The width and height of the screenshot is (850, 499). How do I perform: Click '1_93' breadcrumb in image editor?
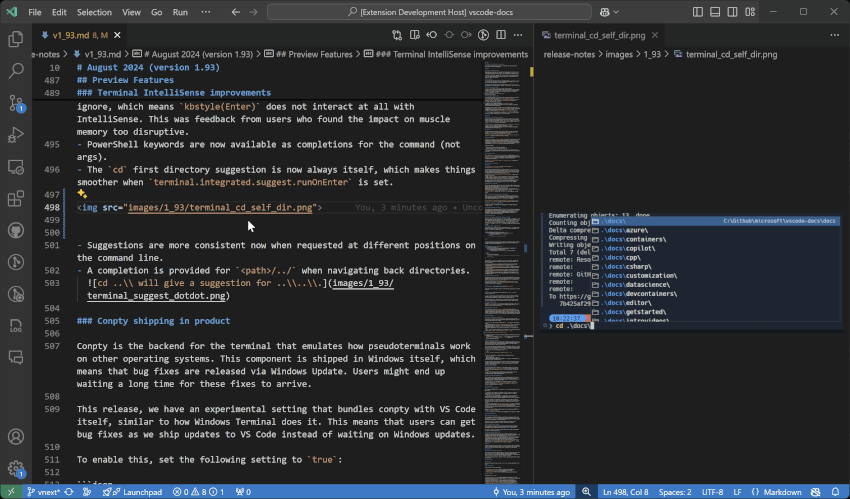point(653,54)
